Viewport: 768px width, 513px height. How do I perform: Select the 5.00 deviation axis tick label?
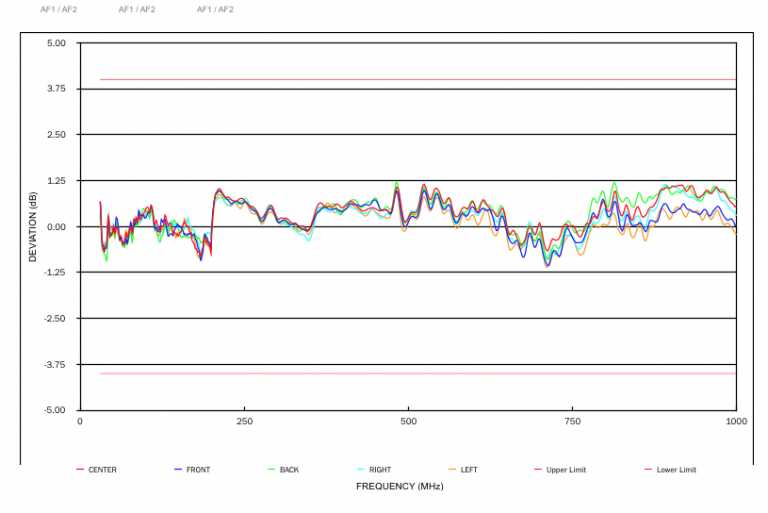click(56, 43)
